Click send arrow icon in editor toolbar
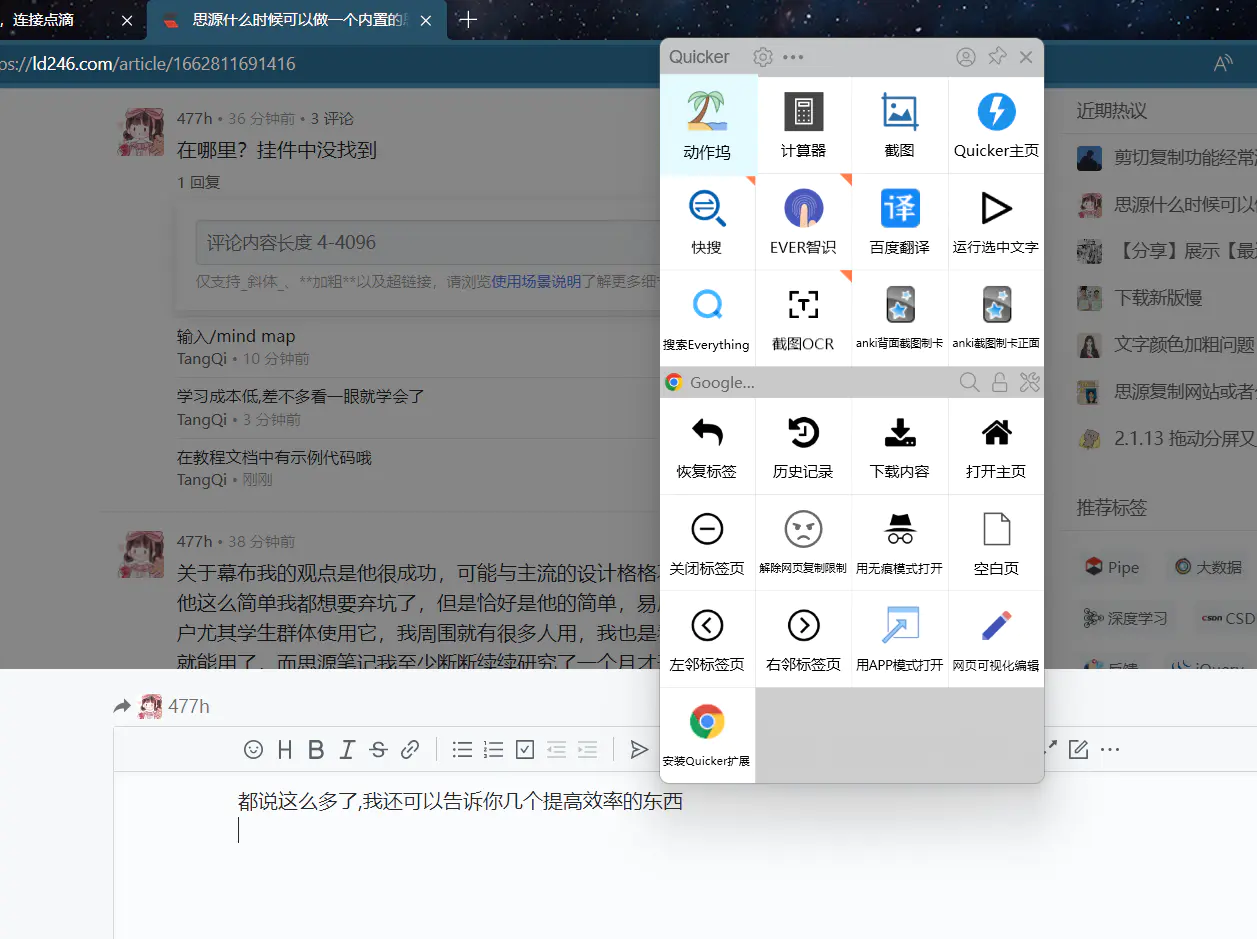This screenshot has width=1257, height=939. pos(639,749)
